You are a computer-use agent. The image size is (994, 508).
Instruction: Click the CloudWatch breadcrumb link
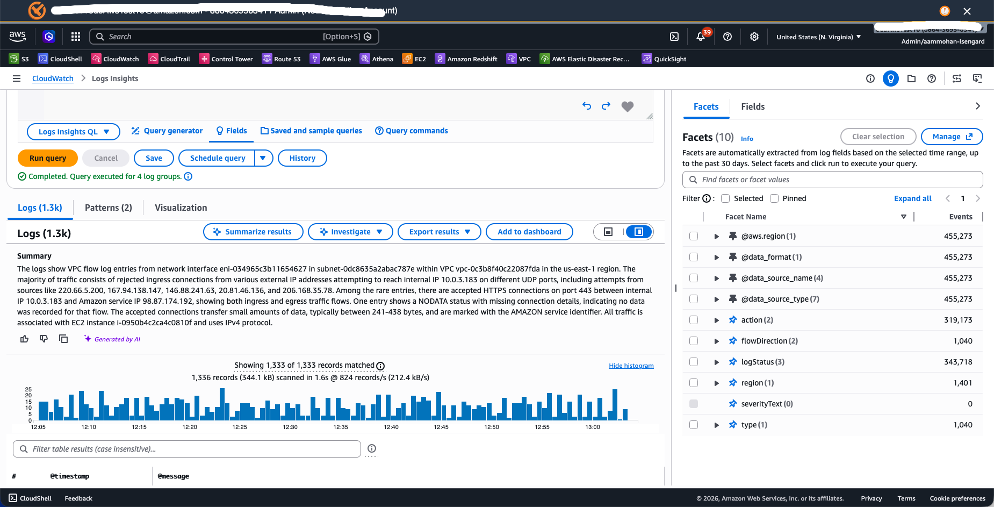click(53, 79)
